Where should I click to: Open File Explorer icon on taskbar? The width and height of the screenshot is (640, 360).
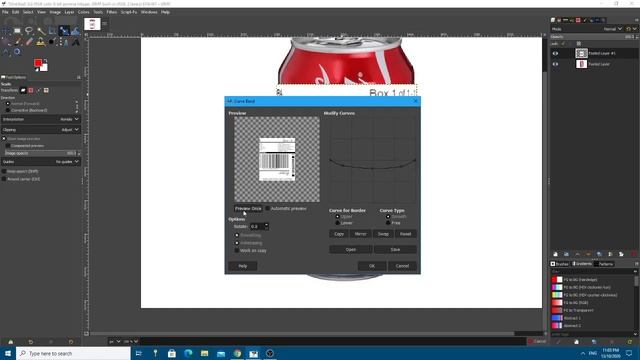click(x=204, y=353)
